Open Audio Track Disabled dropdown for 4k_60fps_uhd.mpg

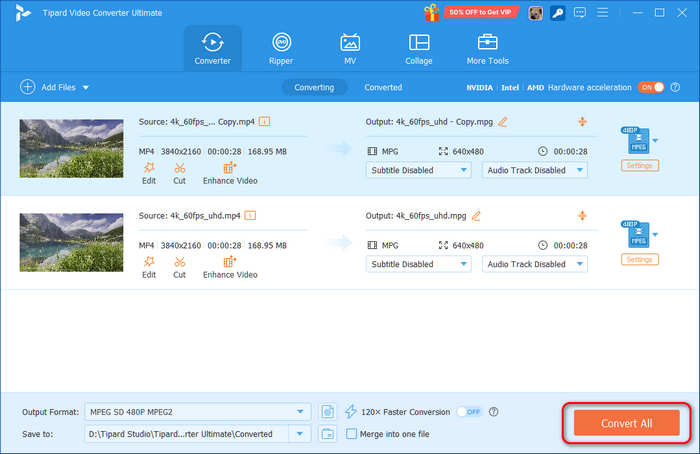coord(535,264)
